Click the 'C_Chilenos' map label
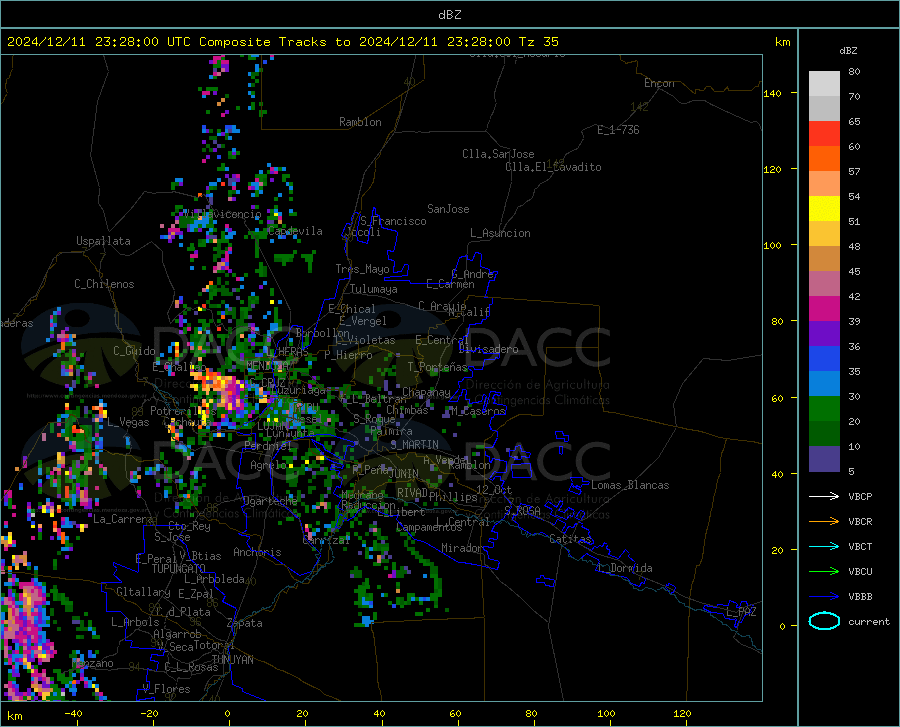 pyautogui.click(x=104, y=284)
